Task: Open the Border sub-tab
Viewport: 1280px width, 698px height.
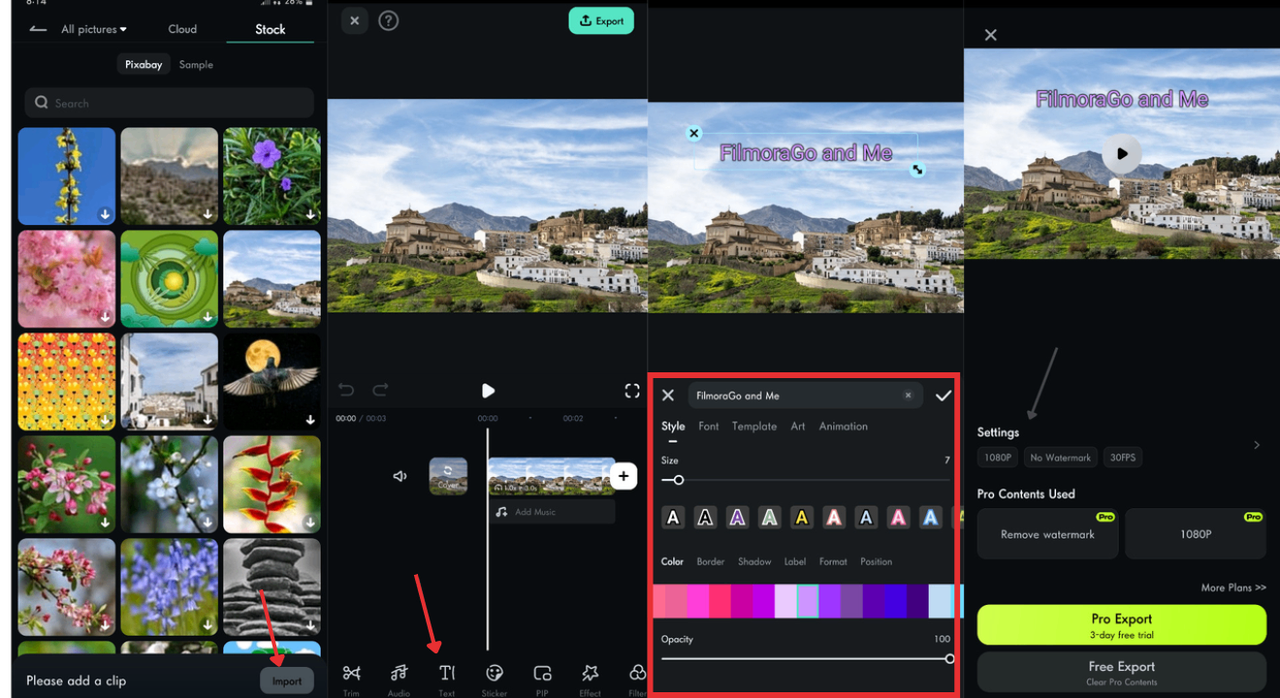Action: coord(710,562)
